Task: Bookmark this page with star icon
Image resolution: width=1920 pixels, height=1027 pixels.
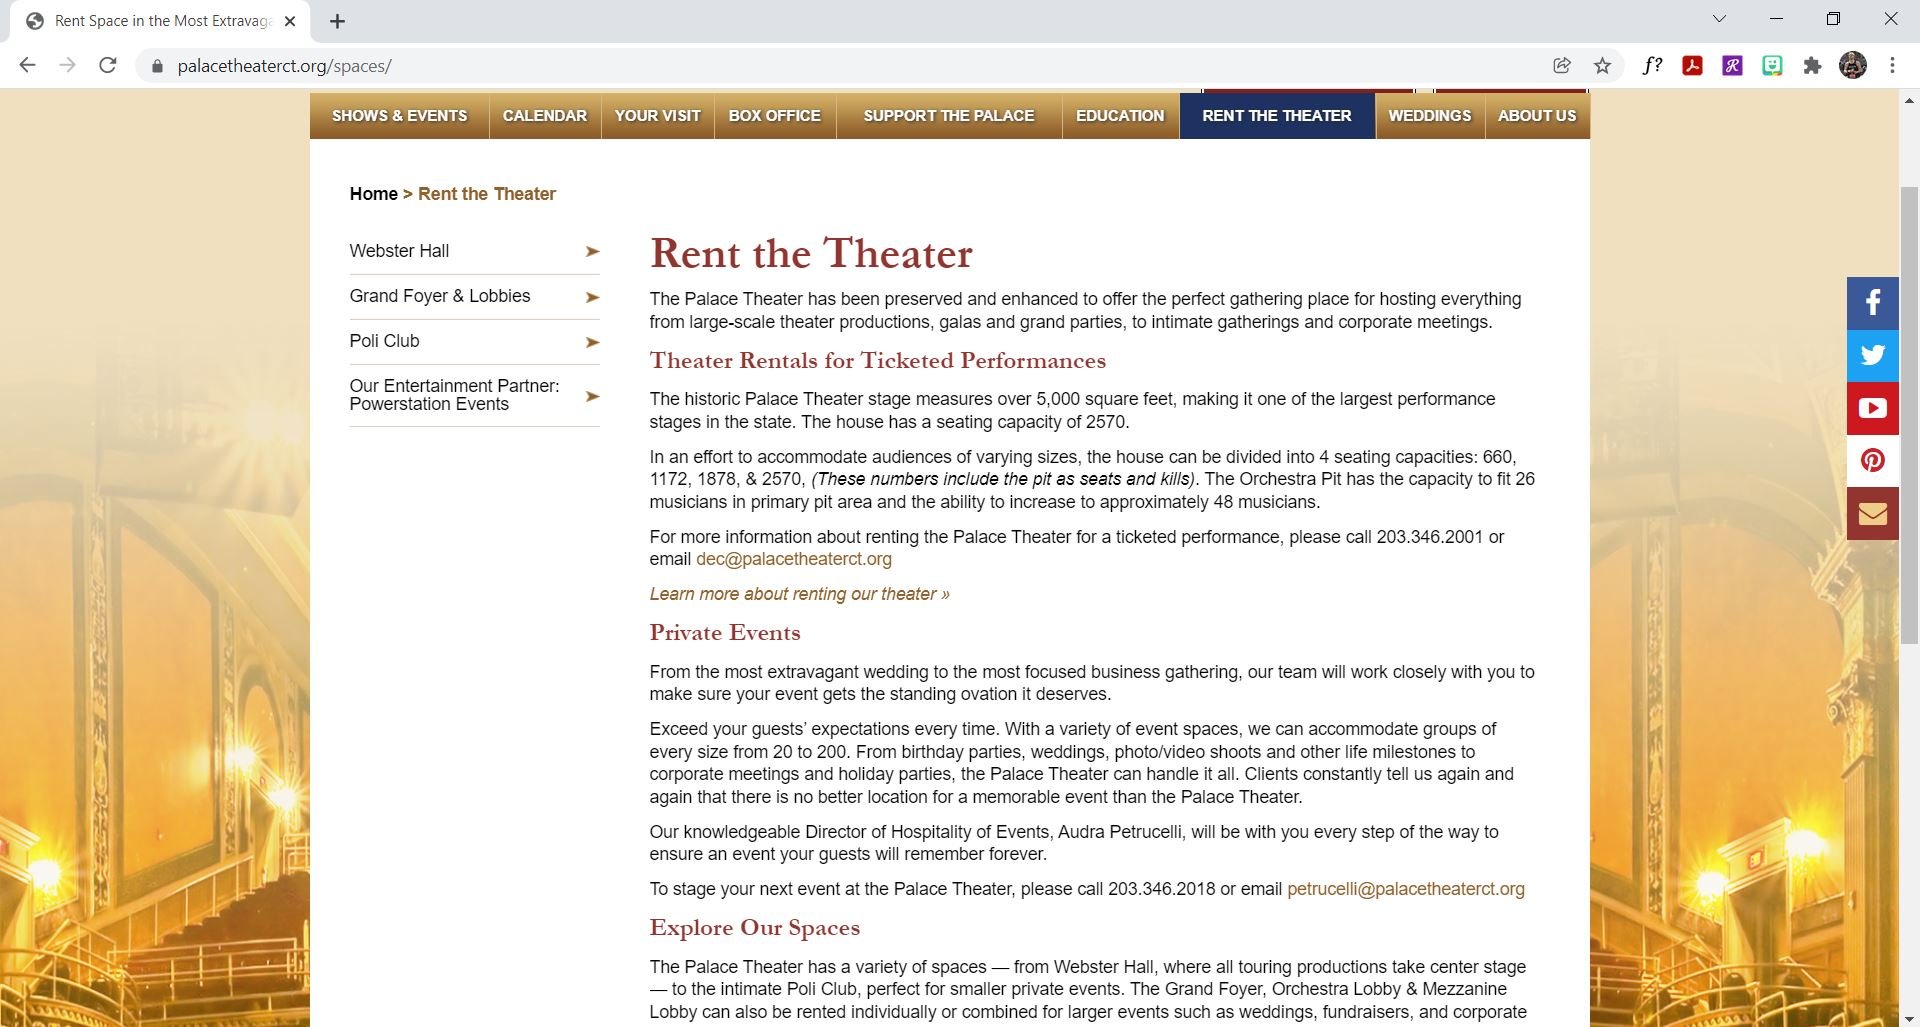Action: point(1602,65)
